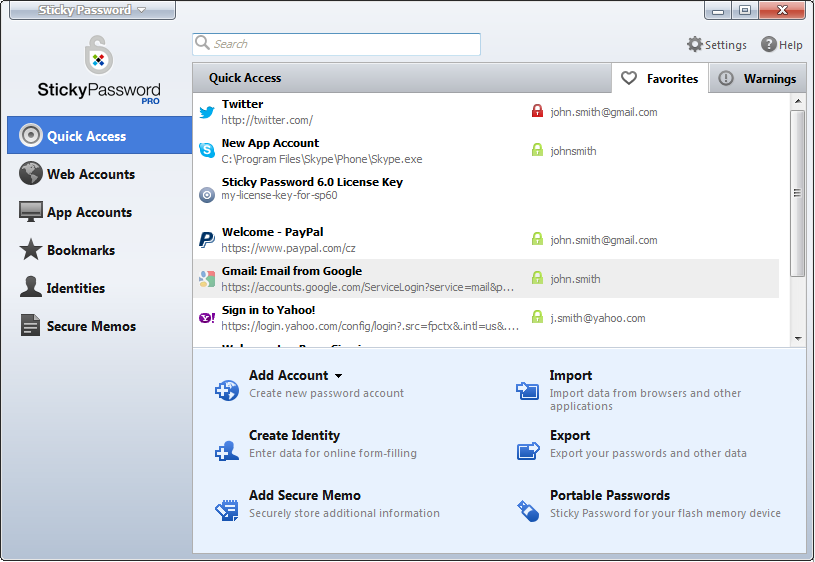Click the green lock icon beside johnsmith
815x562 pixels.
pos(537,150)
